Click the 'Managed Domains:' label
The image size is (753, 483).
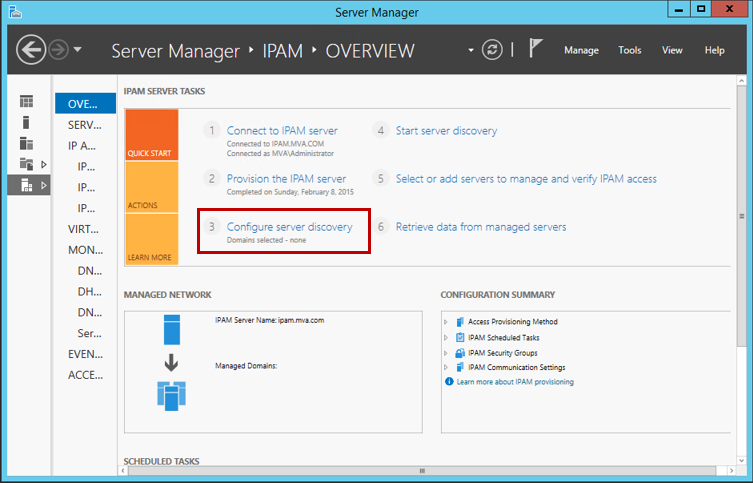(x=246, y=366)
